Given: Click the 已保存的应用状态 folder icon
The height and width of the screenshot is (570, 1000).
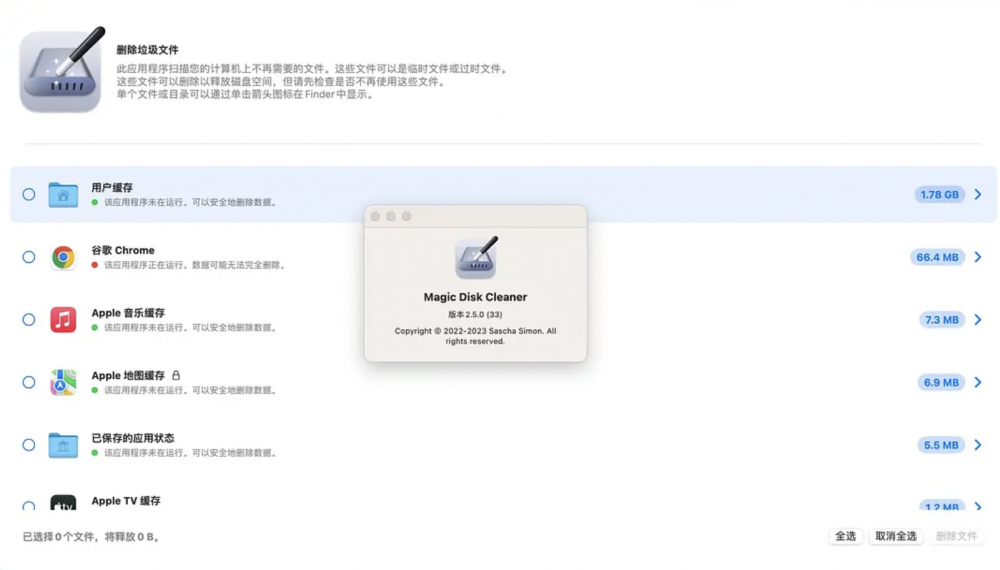Looking at the screenshot, I should click(63, 445).
